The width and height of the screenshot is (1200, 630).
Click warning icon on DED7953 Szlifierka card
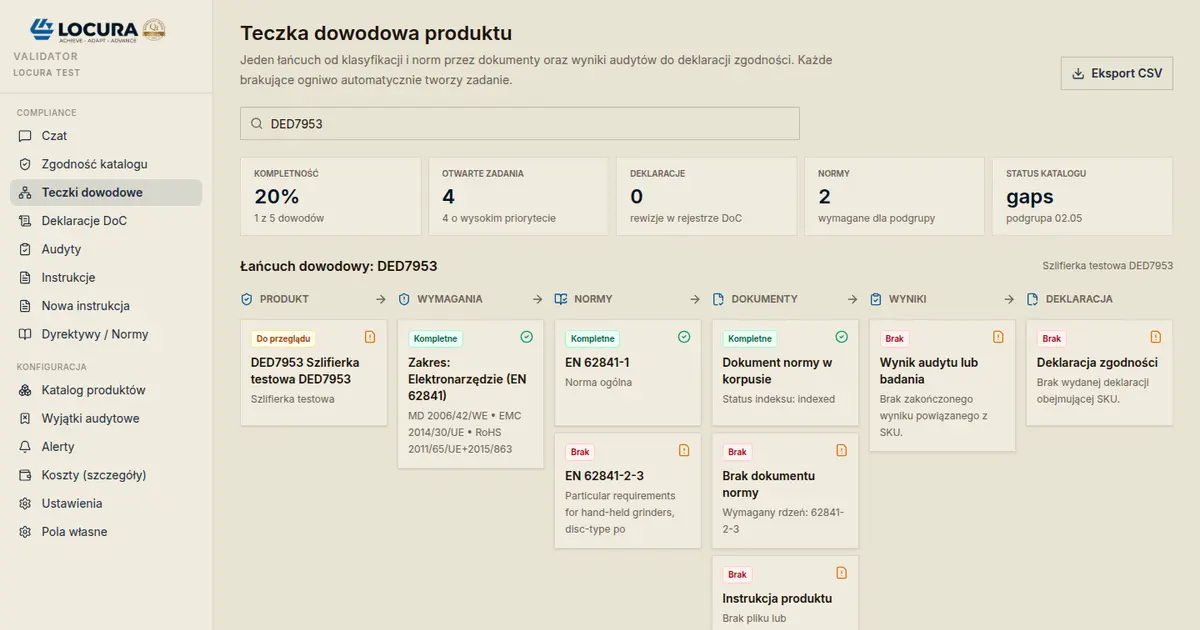click(369, 337)
